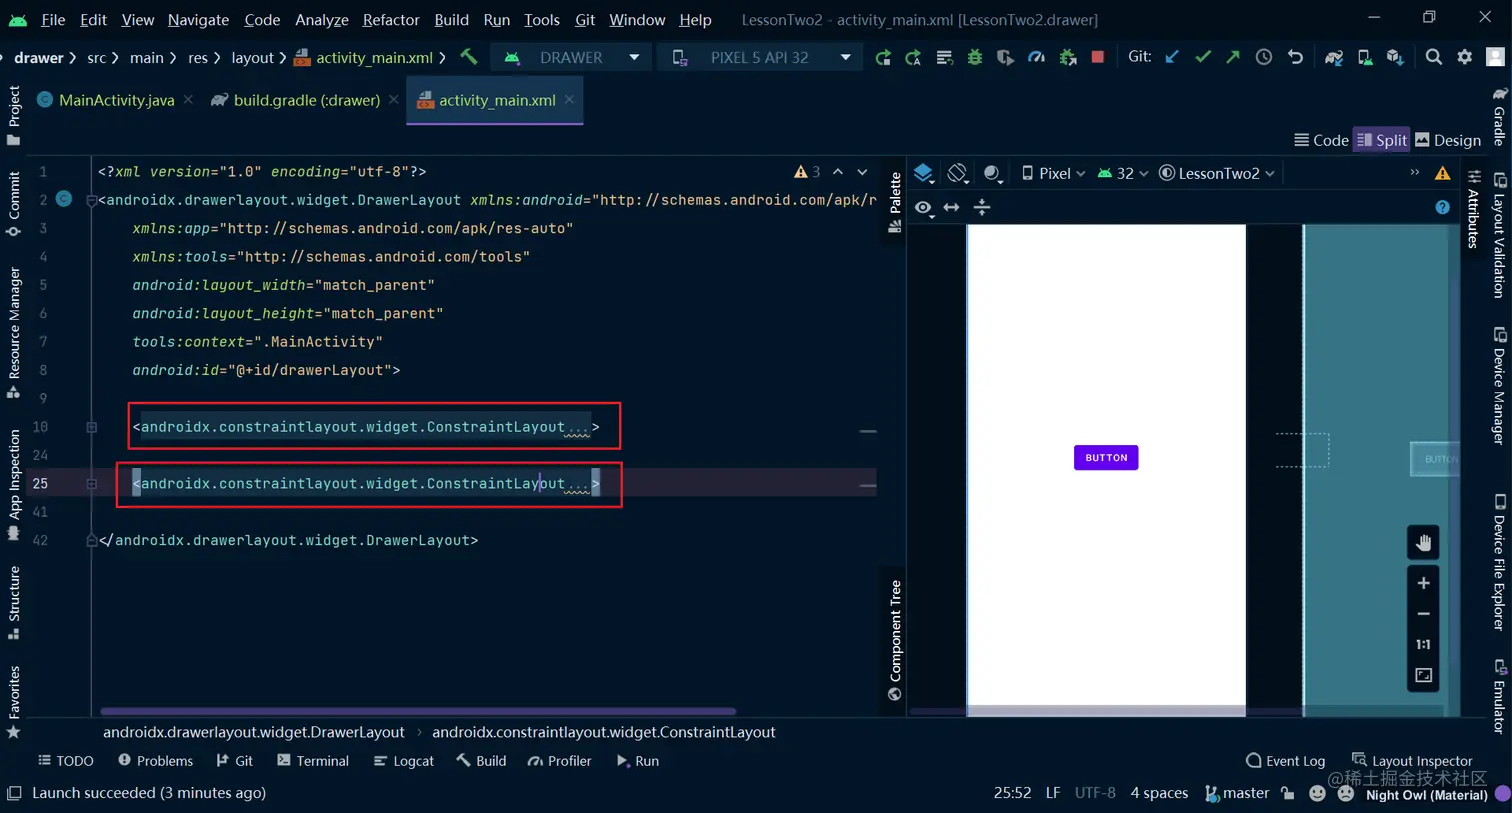Click the red Stop button
The image size is (1512, 813).
pyautogui.click(x=1098, y=57)
